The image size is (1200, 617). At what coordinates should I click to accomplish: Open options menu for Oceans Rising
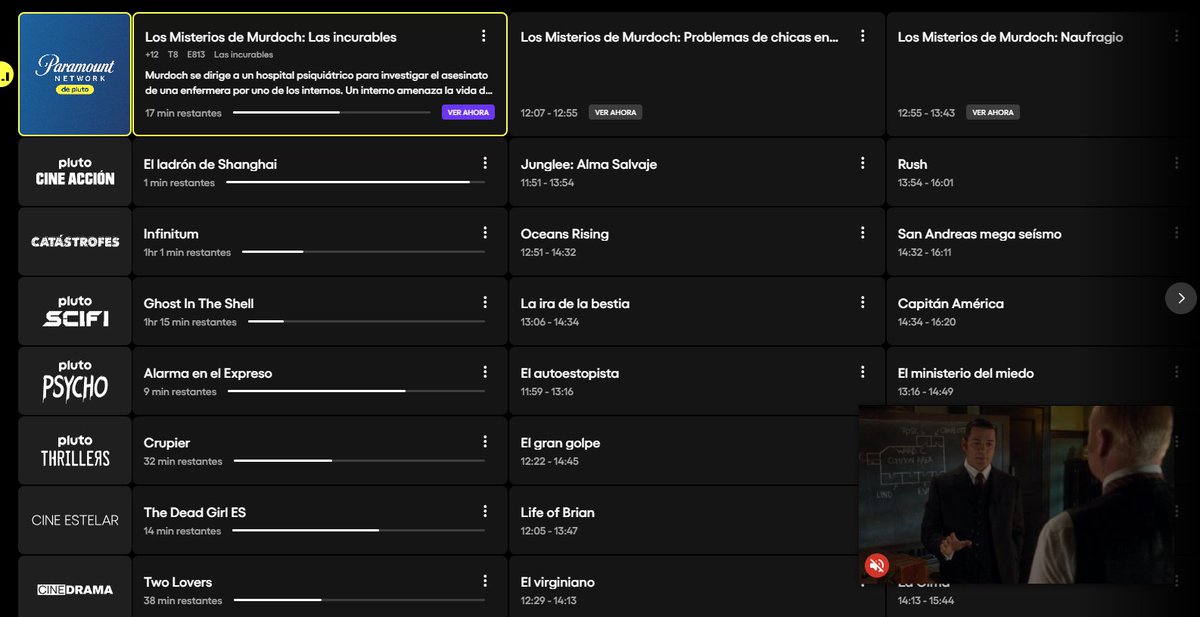tap(862, 233)
